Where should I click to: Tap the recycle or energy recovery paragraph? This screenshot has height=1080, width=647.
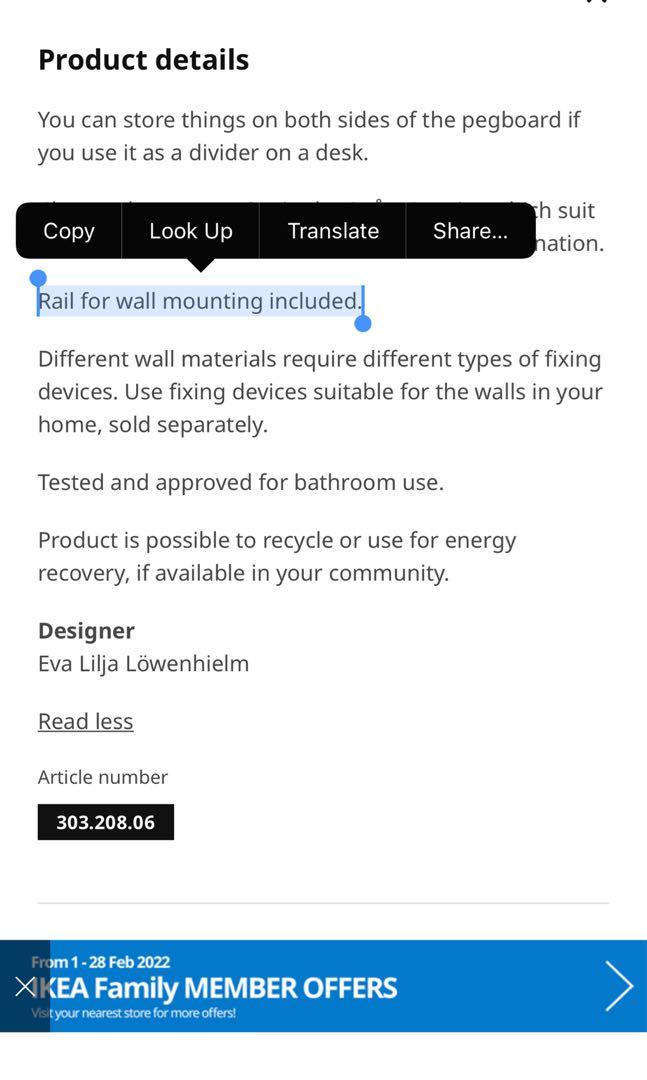[x=277, y=557]
